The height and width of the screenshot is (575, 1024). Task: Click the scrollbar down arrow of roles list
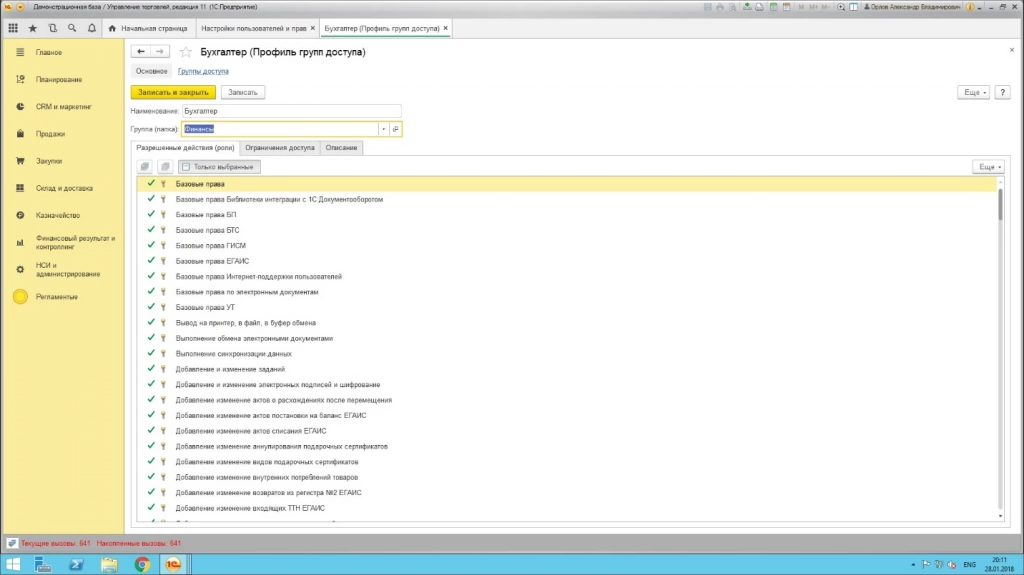point(1000,516)
